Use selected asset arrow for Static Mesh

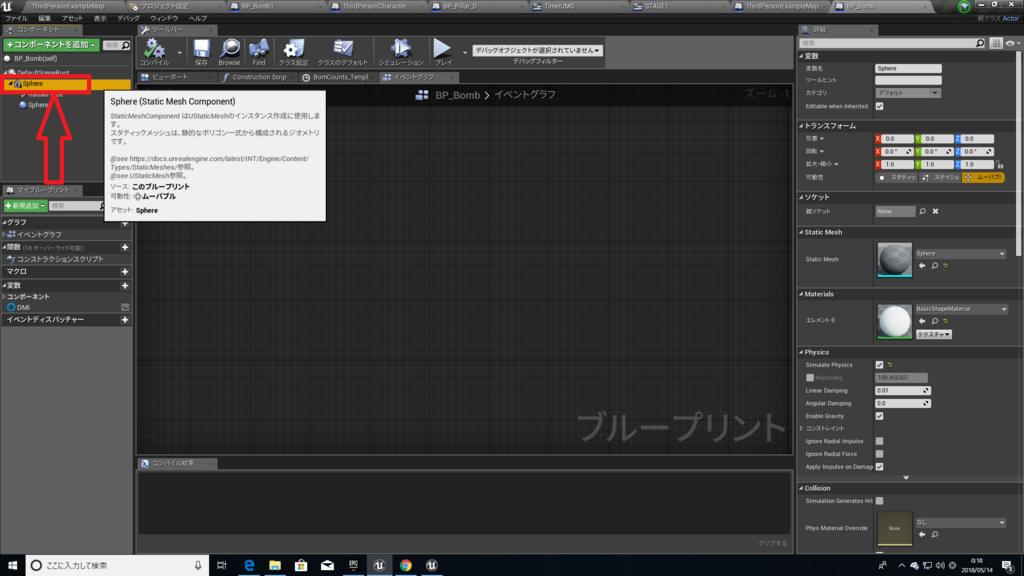[x=922, y=266]
